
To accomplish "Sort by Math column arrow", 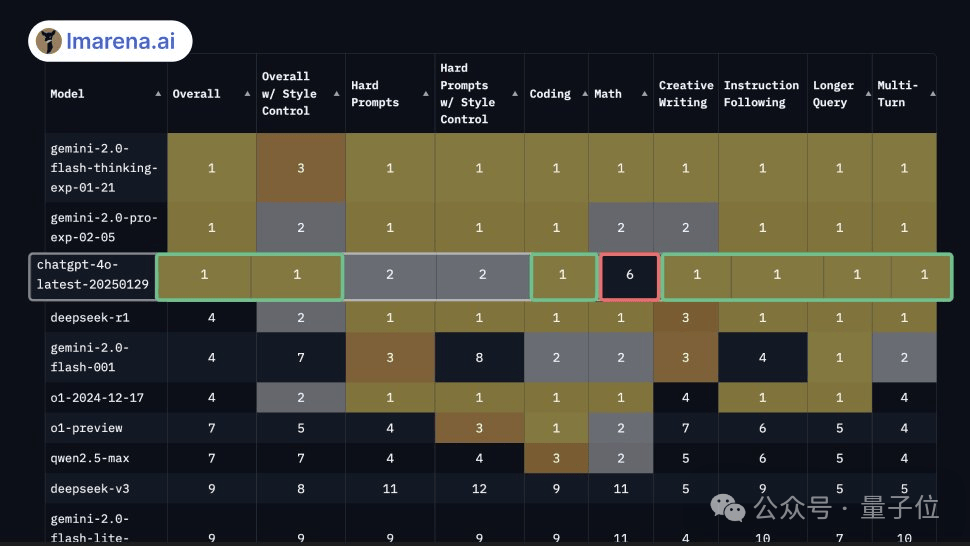I will click(x=645, y=93).
